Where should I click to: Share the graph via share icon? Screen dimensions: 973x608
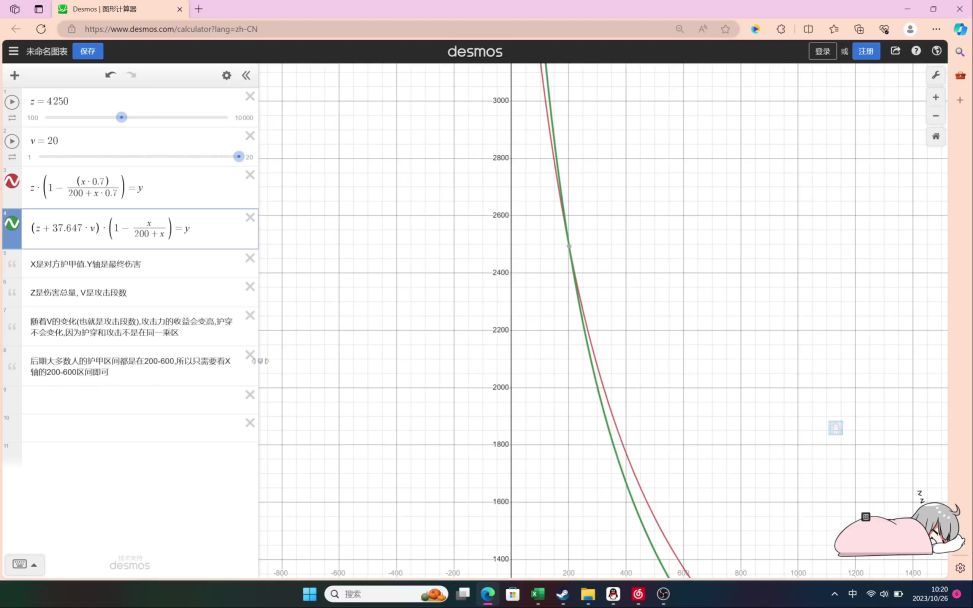pyautogui.click(x=895, y=51)
